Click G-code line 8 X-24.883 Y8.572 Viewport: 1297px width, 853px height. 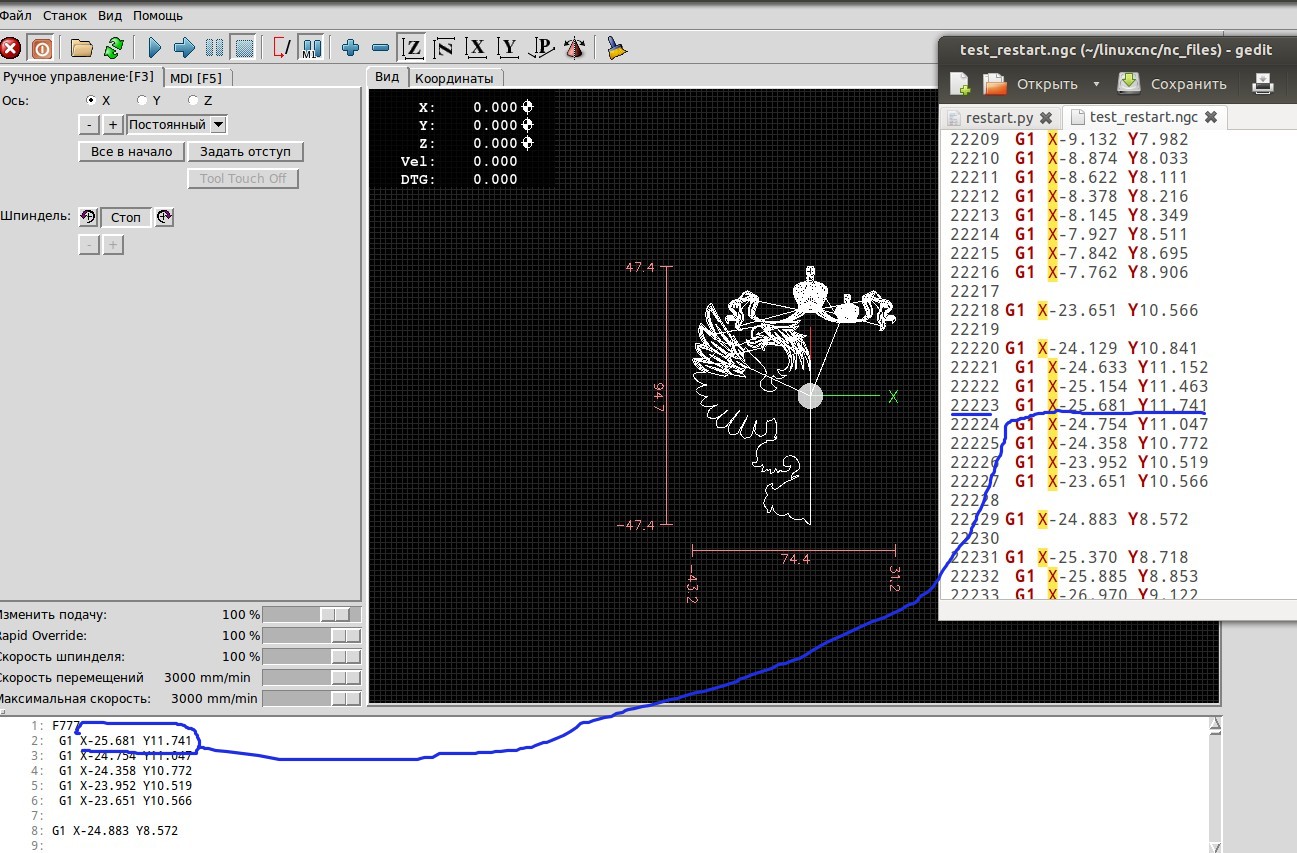(x=115, y=831)
